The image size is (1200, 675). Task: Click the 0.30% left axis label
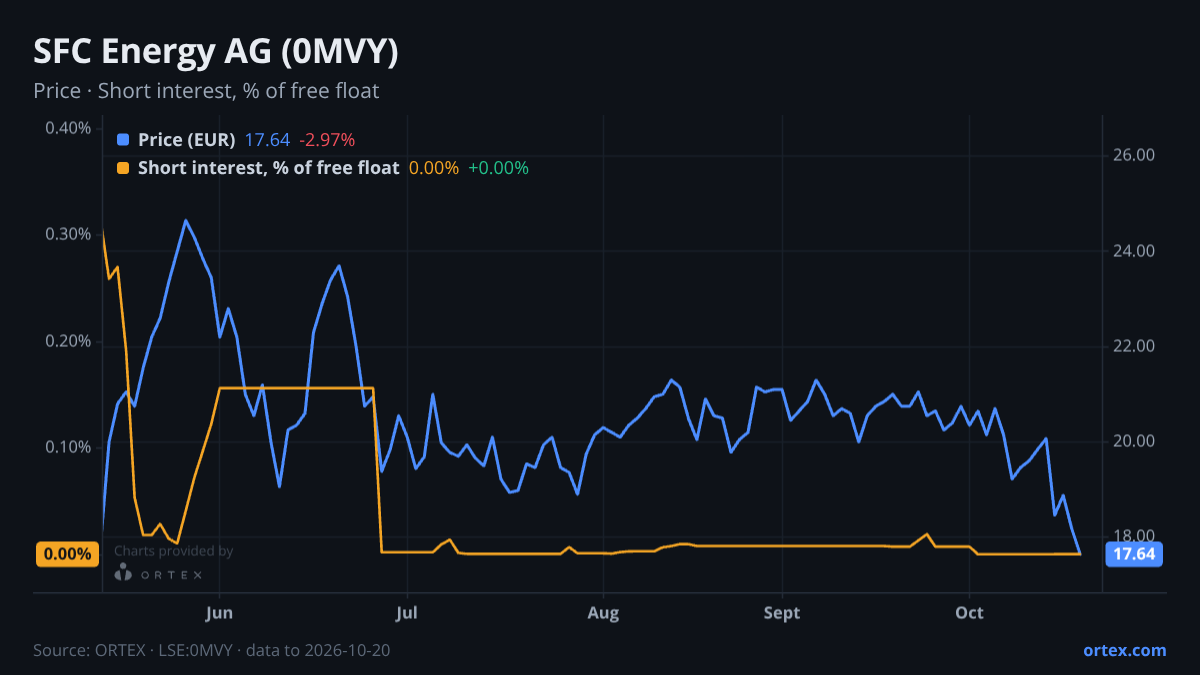68,234
